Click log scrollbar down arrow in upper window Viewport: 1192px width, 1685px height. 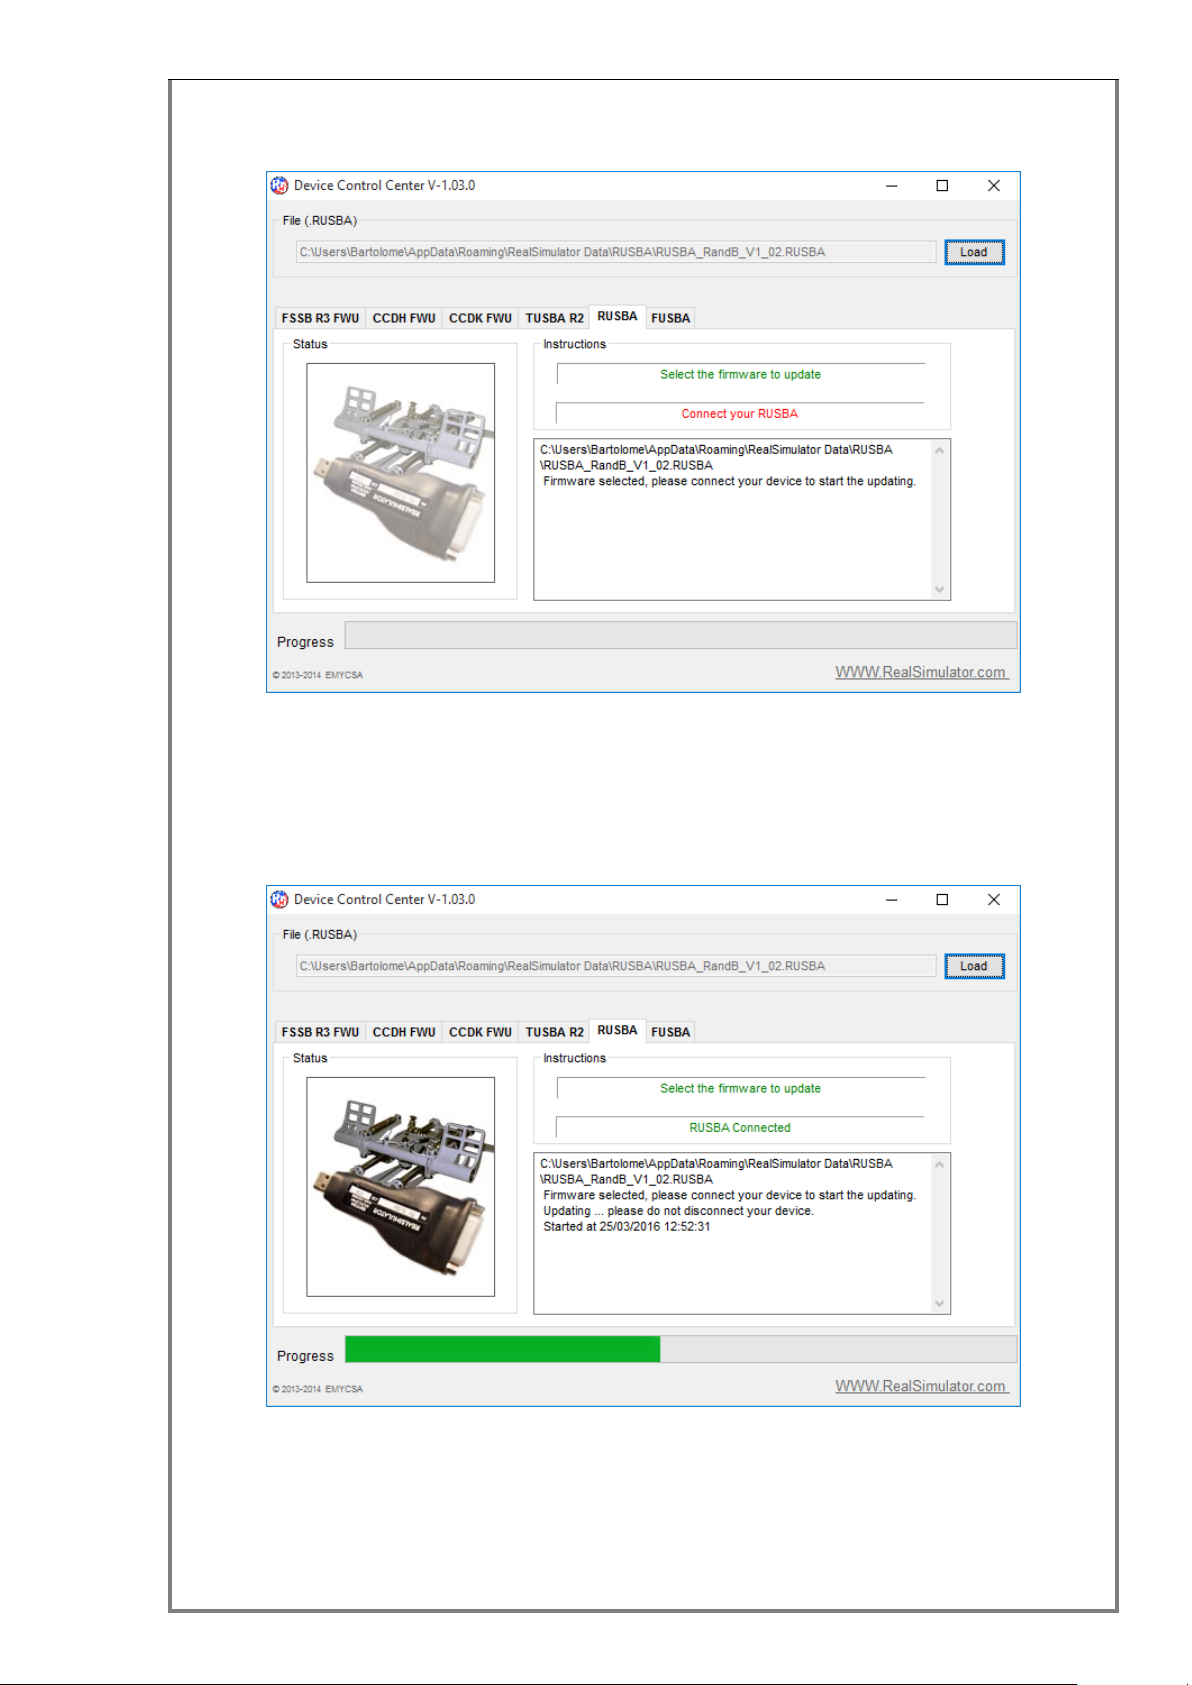939,589
